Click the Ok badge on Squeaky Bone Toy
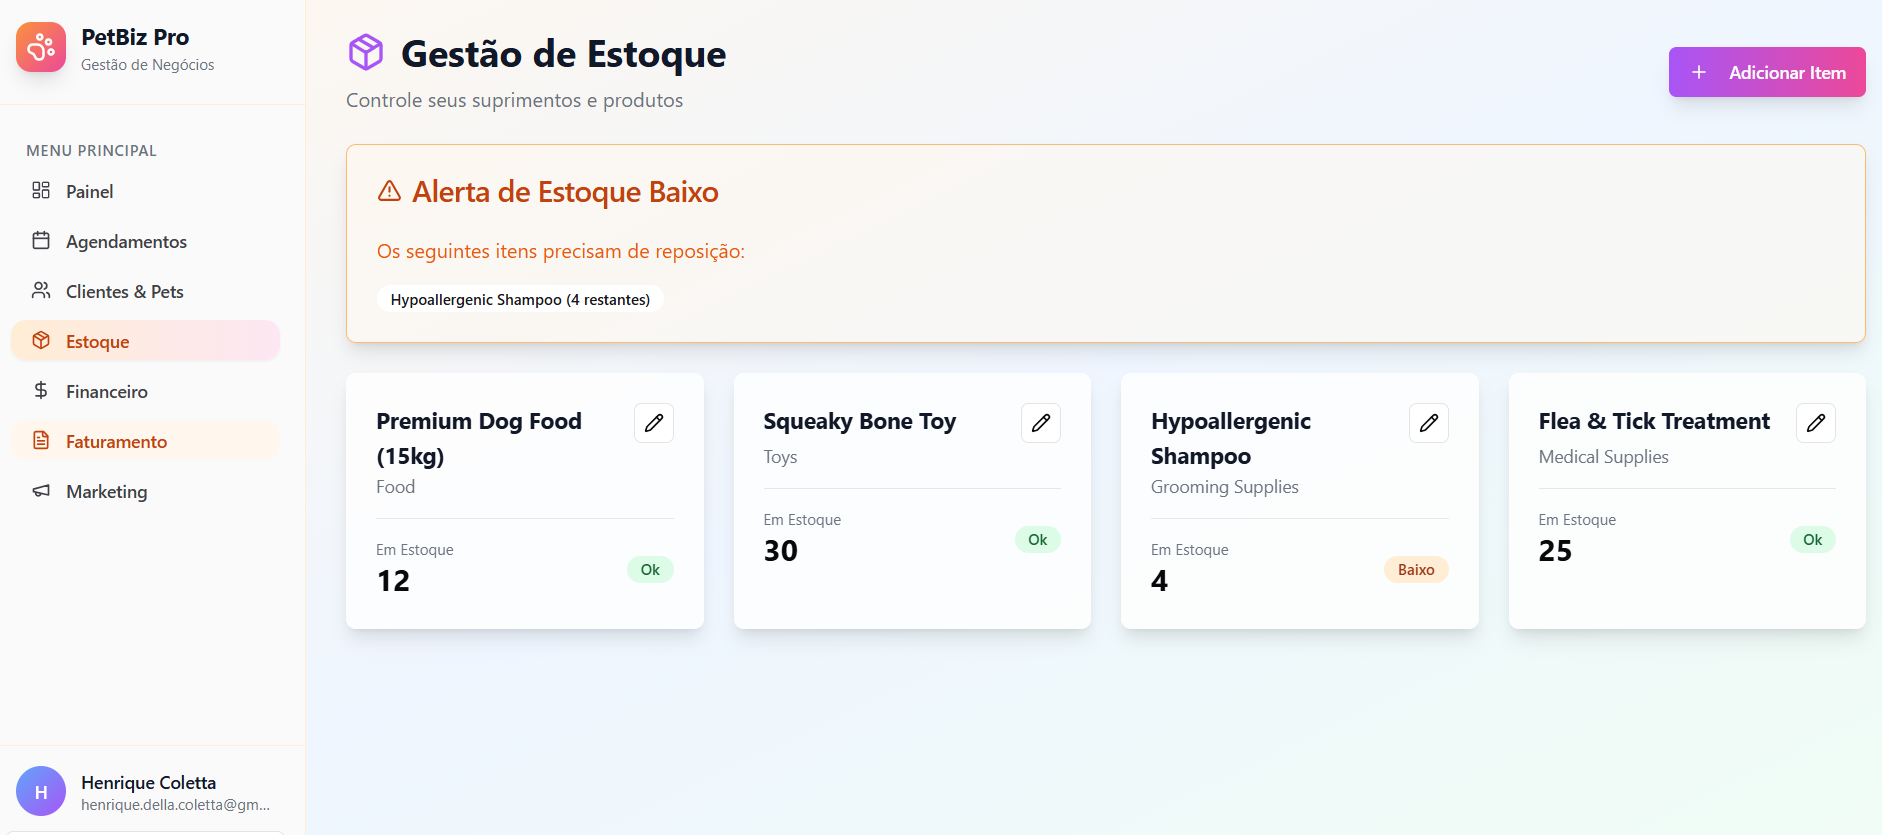Image resolution: width=1882 pixels, height=835 pixels. 1037,539
